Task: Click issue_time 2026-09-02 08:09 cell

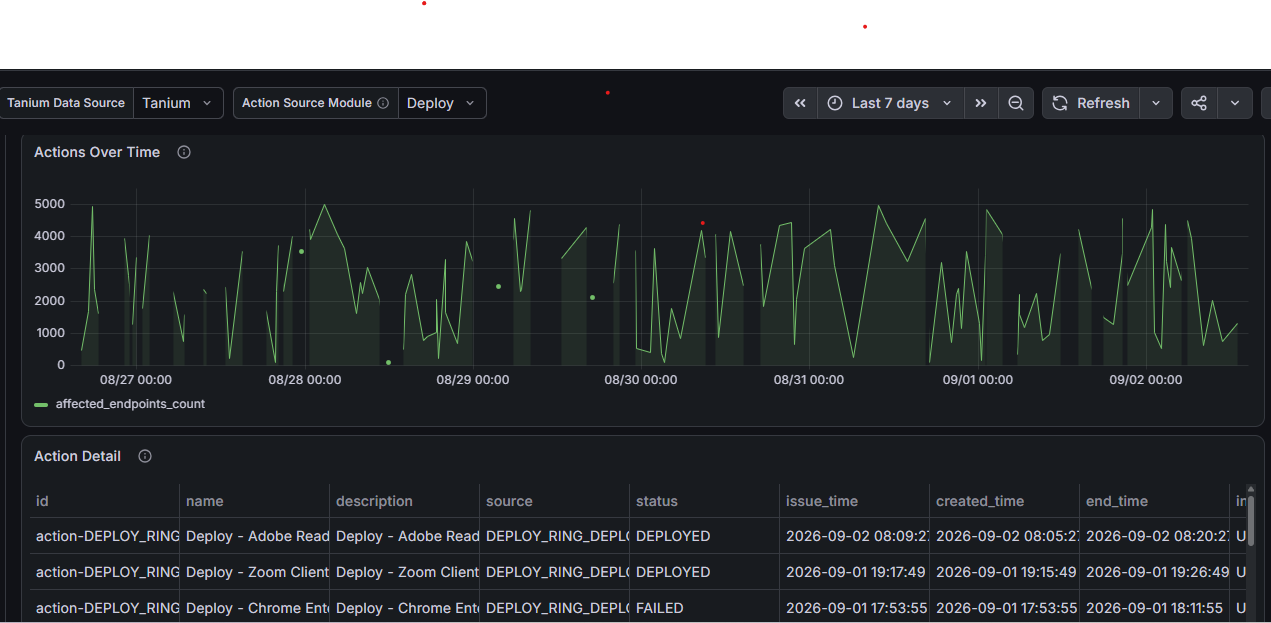Action: pyautogui.click(x=855, y=536)
